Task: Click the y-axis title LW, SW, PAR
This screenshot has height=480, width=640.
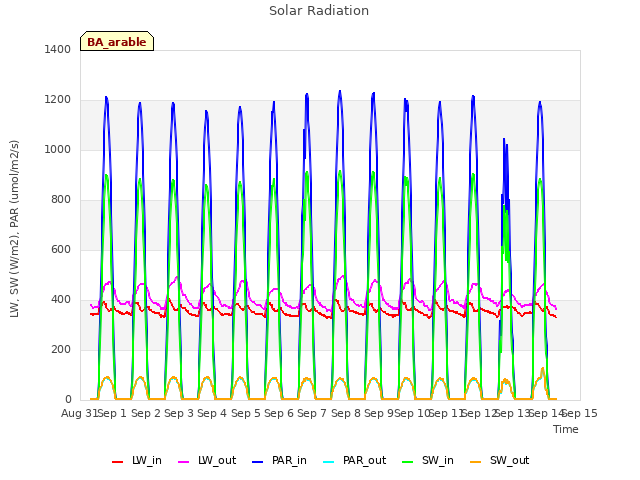Action: pos(14,229)
